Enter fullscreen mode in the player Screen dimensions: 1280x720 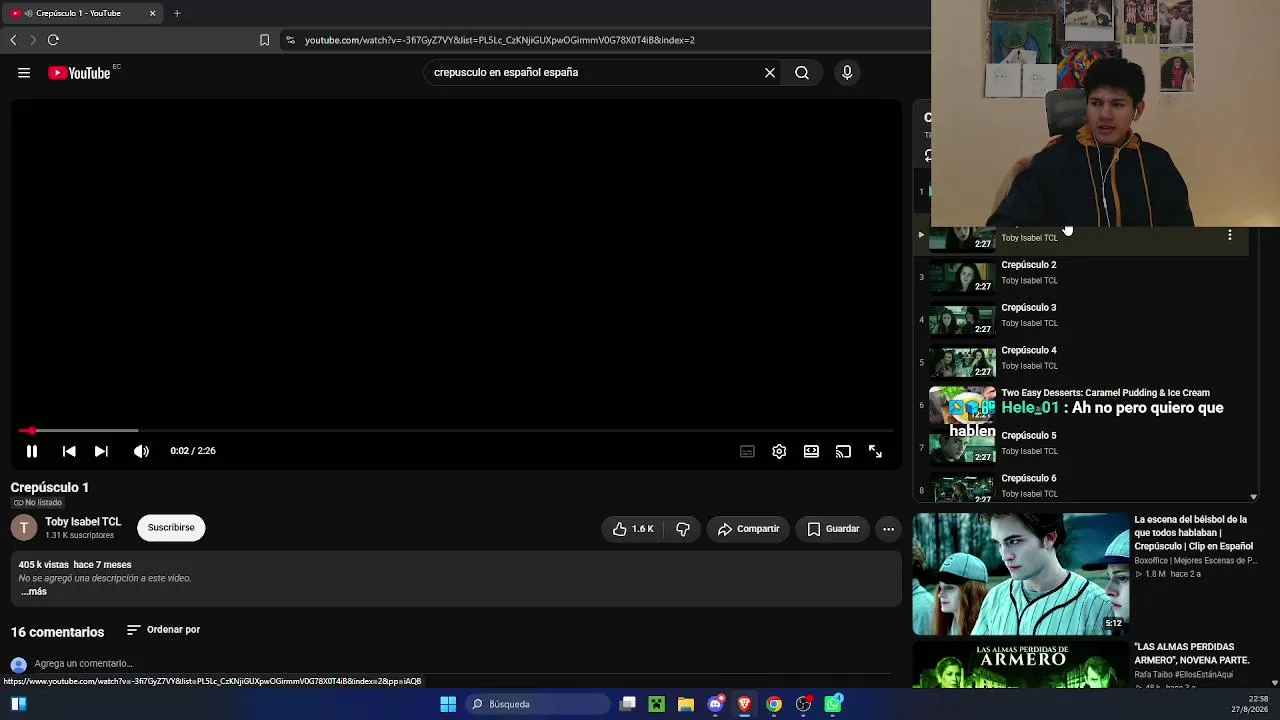[x=875, y=451]
